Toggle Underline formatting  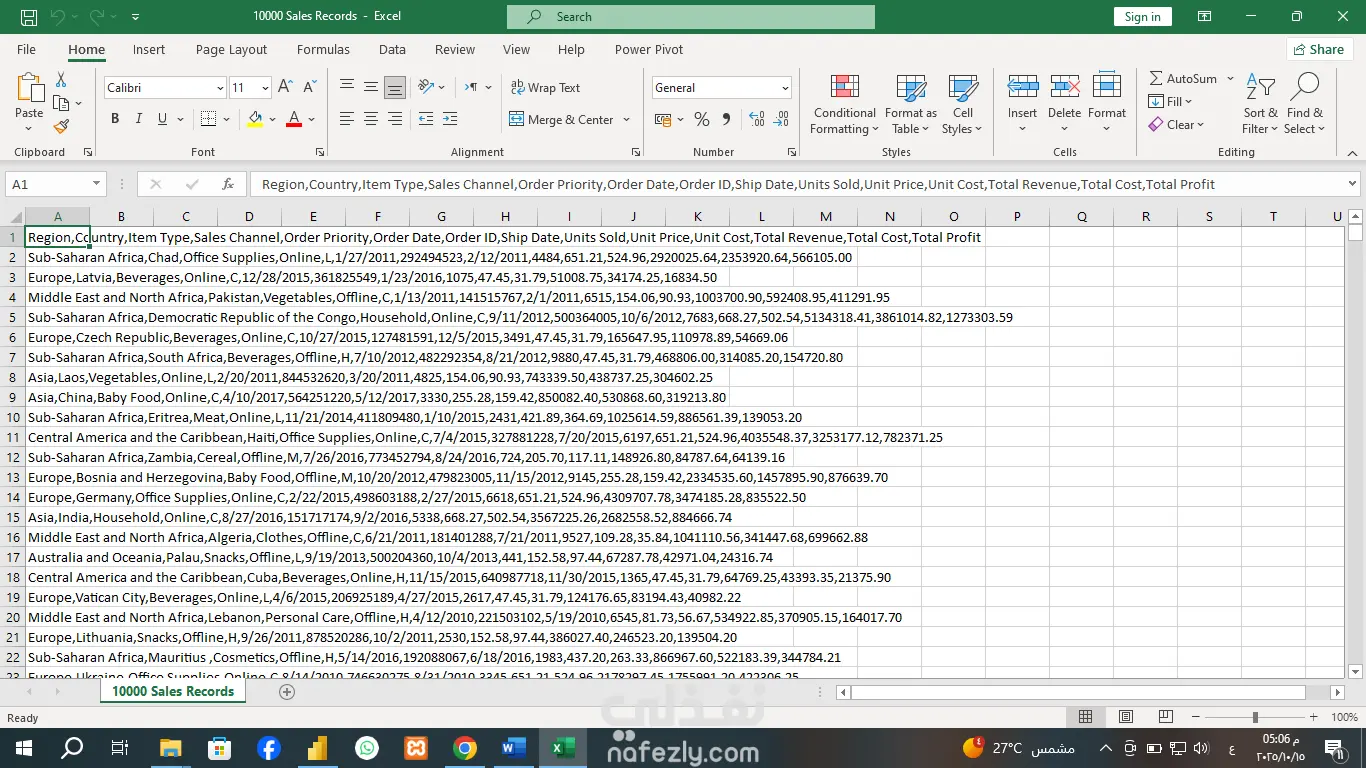(x=162, y=119)
